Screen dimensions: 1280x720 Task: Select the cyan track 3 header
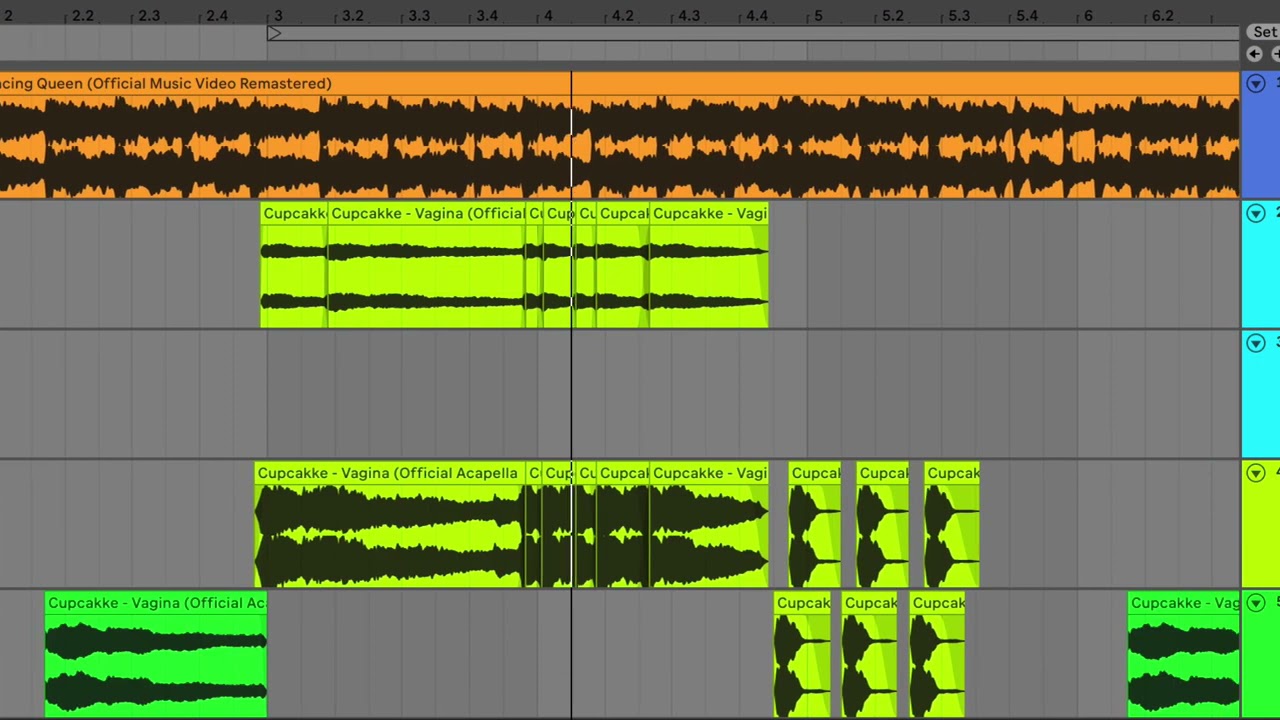pyautogui.click(x=1261, y=394)
